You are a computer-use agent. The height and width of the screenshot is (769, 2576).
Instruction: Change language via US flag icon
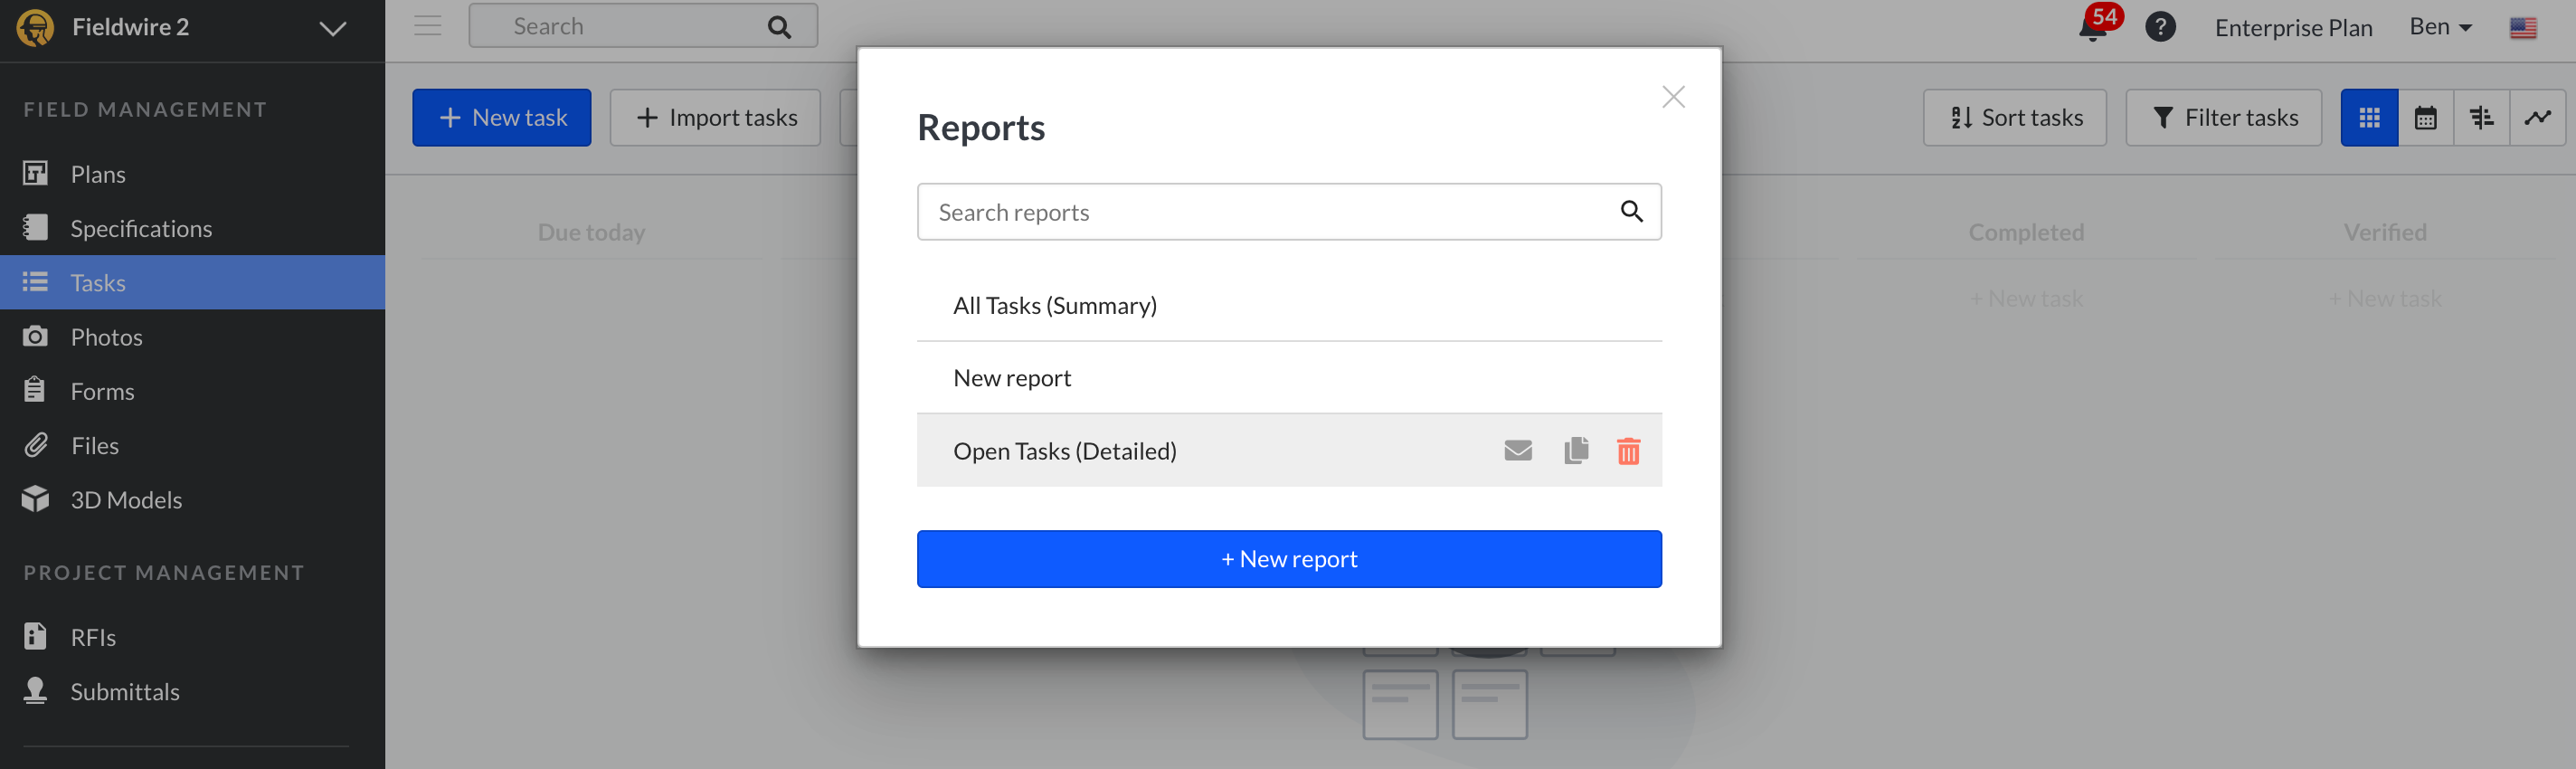point(2522,28)
